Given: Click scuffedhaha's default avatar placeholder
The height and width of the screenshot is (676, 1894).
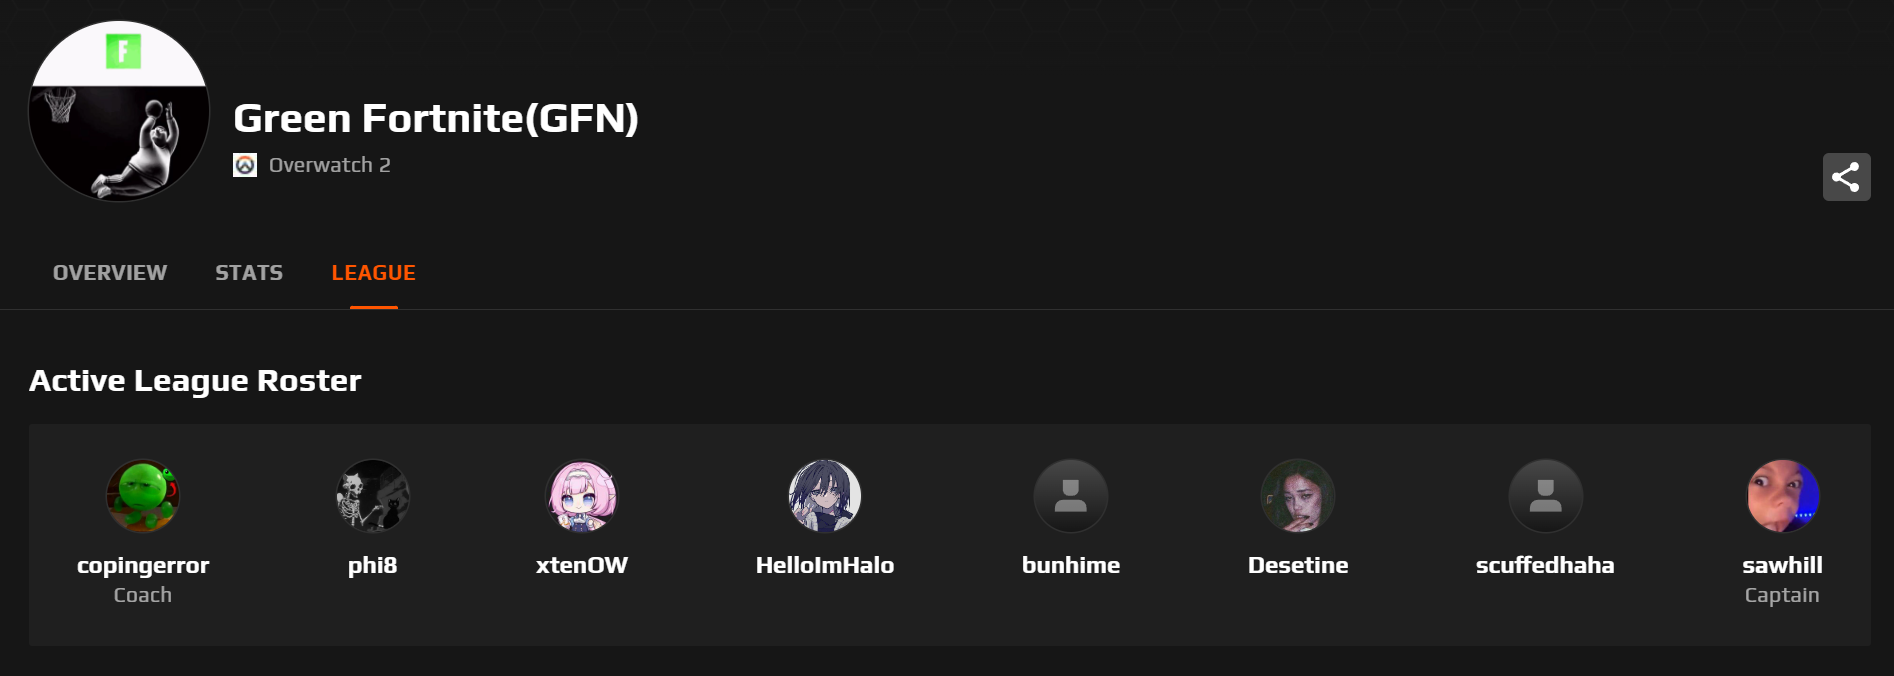Looking at the screenshot, I should [x=1545, y=496].
